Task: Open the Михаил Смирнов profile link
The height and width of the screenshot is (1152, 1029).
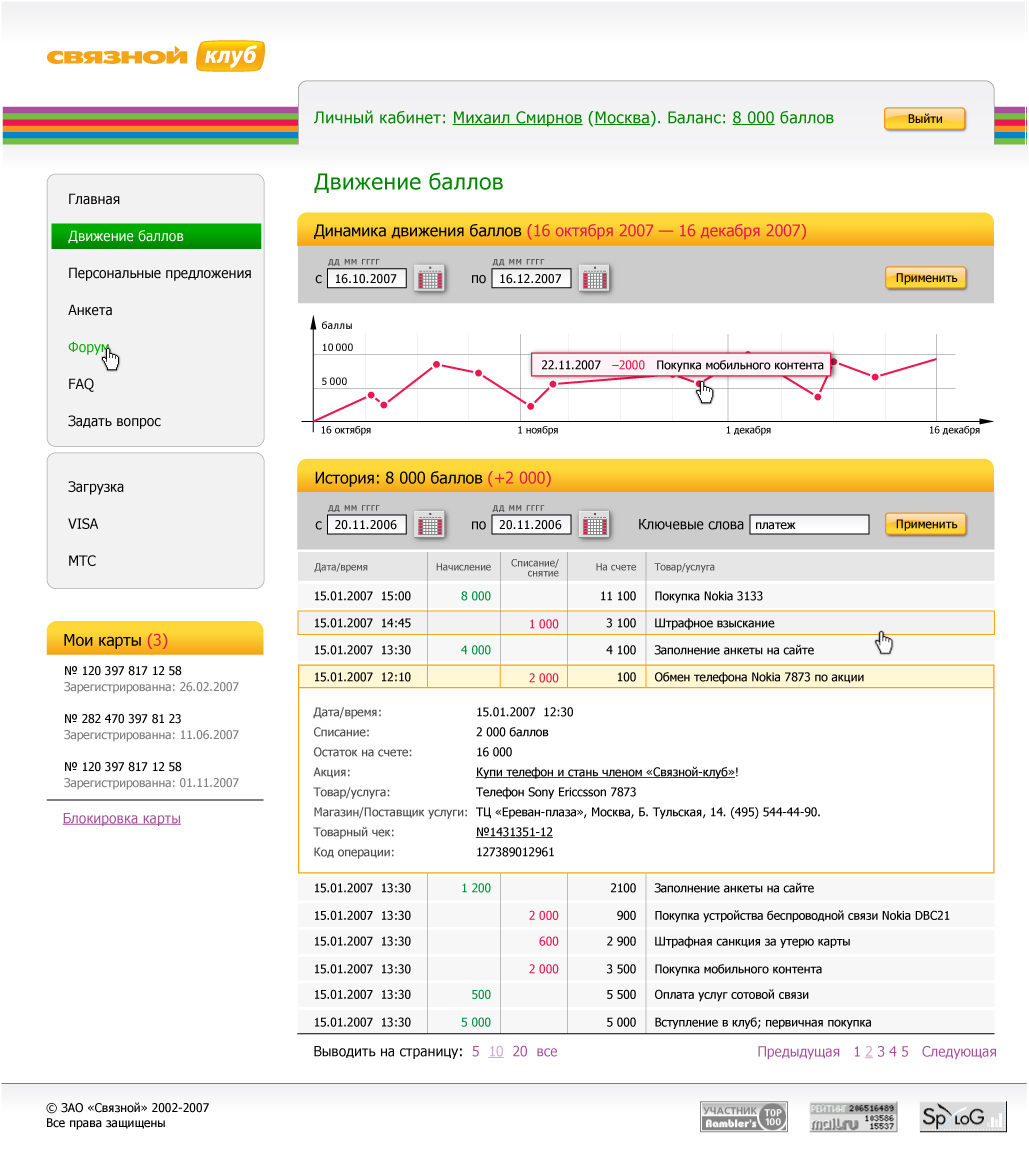Action: coord(517,118)
